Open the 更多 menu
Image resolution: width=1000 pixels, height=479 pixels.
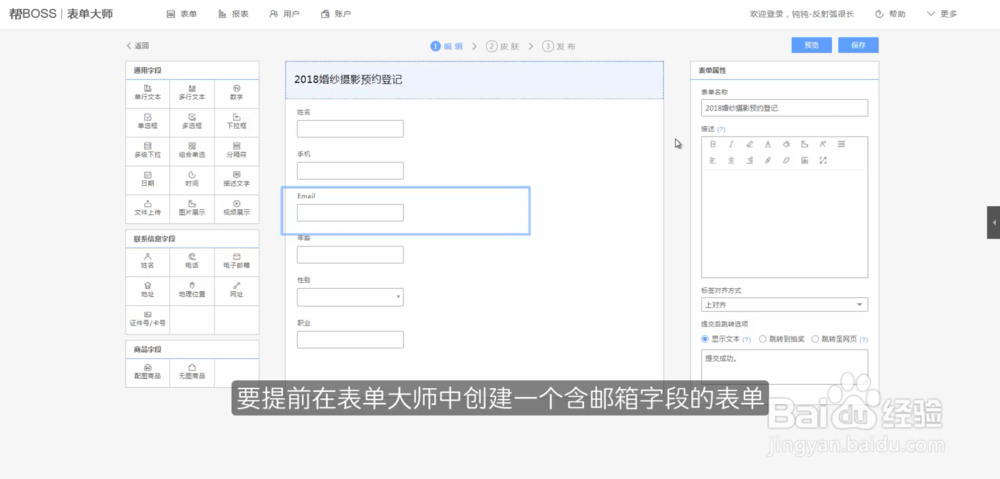click(942, 14)
